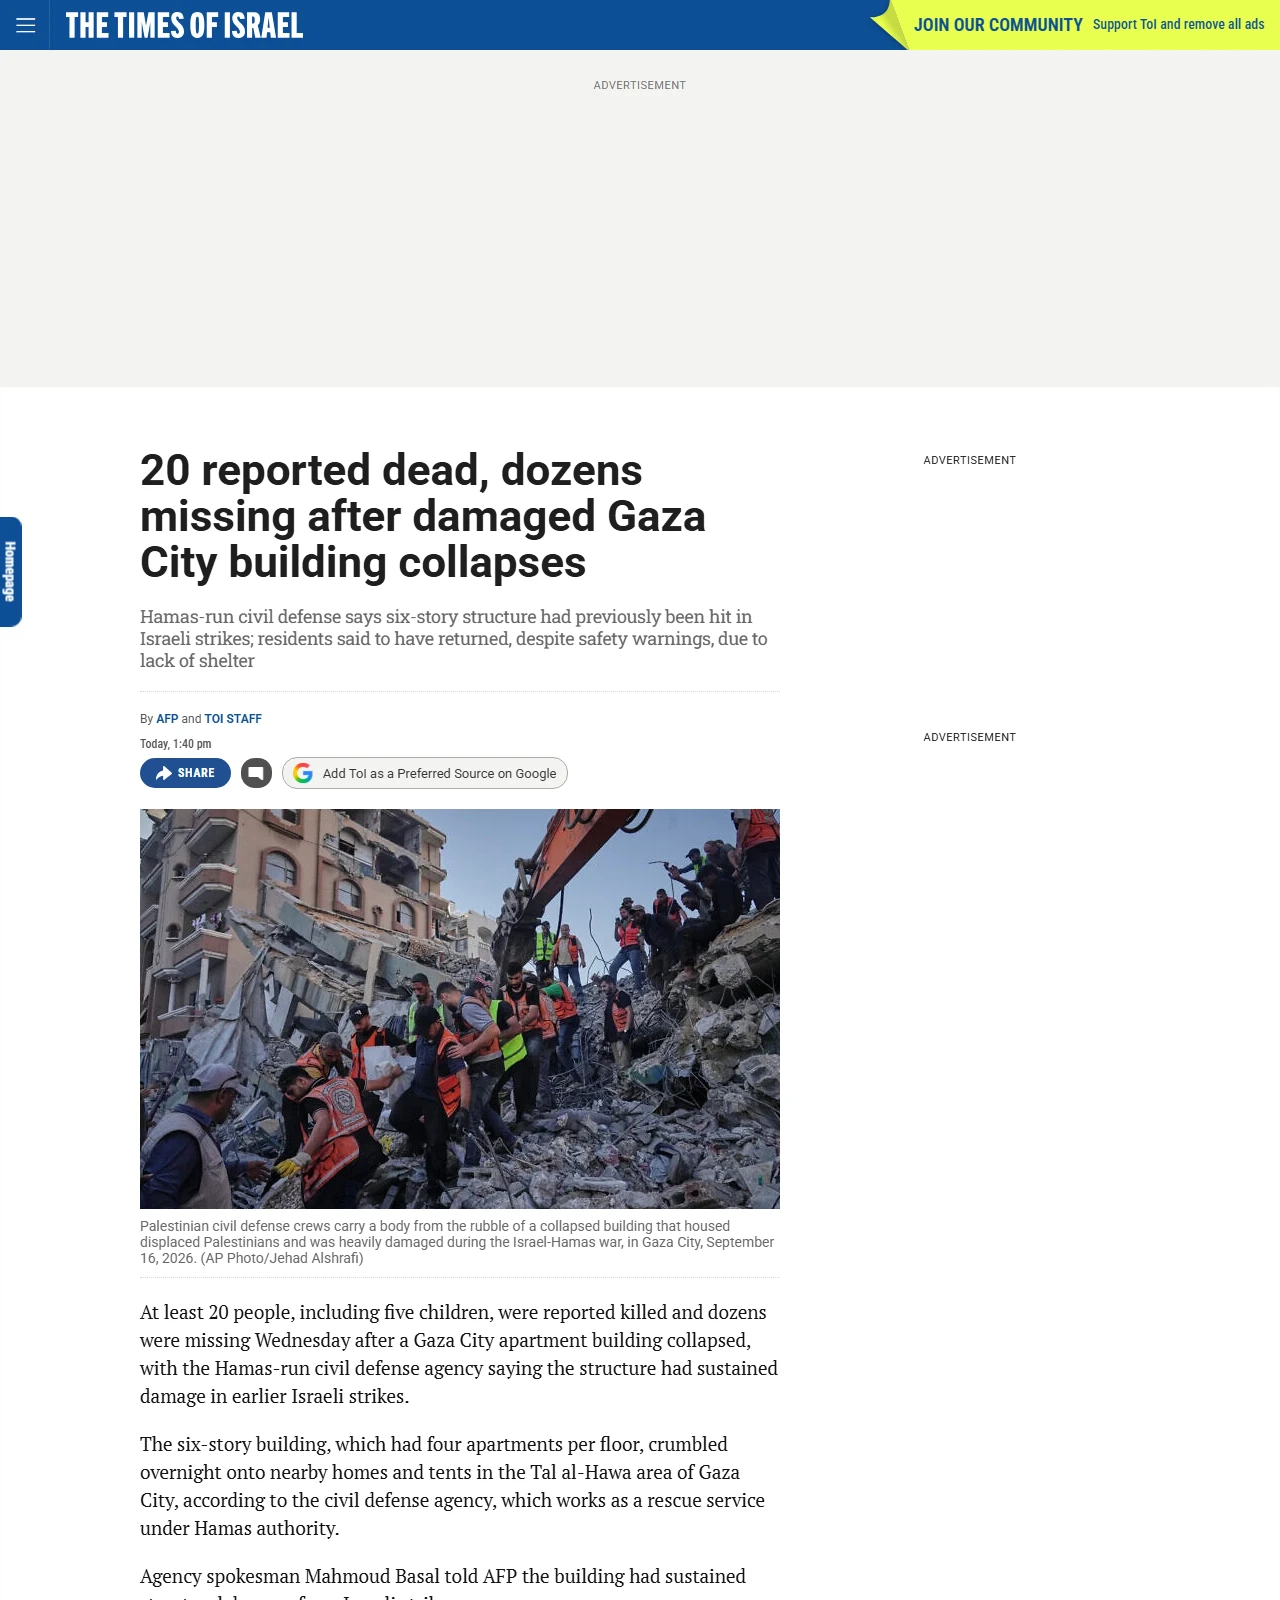Screen dimensions: 1280x1600
Task: Click the headline about Gaza City building collapse
Action: click(423, 516)
